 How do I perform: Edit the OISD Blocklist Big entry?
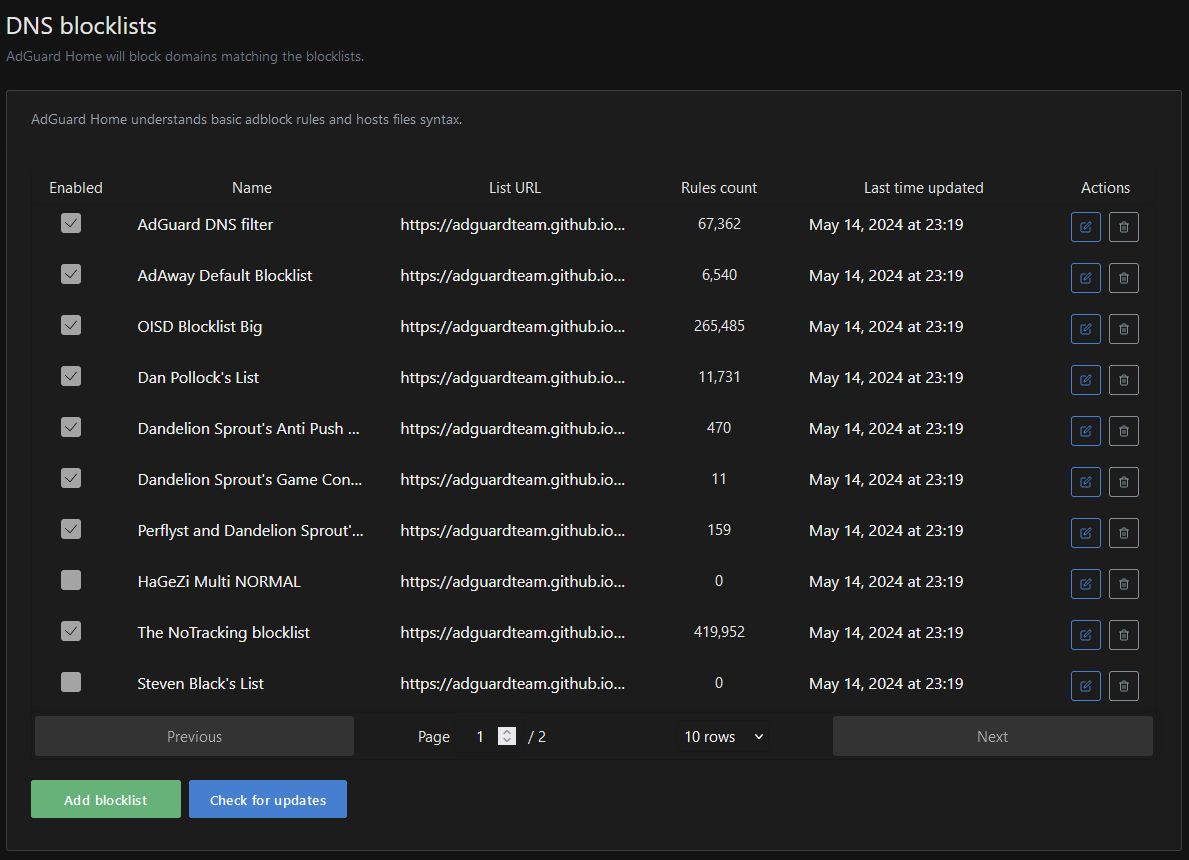coord(1085,328)
